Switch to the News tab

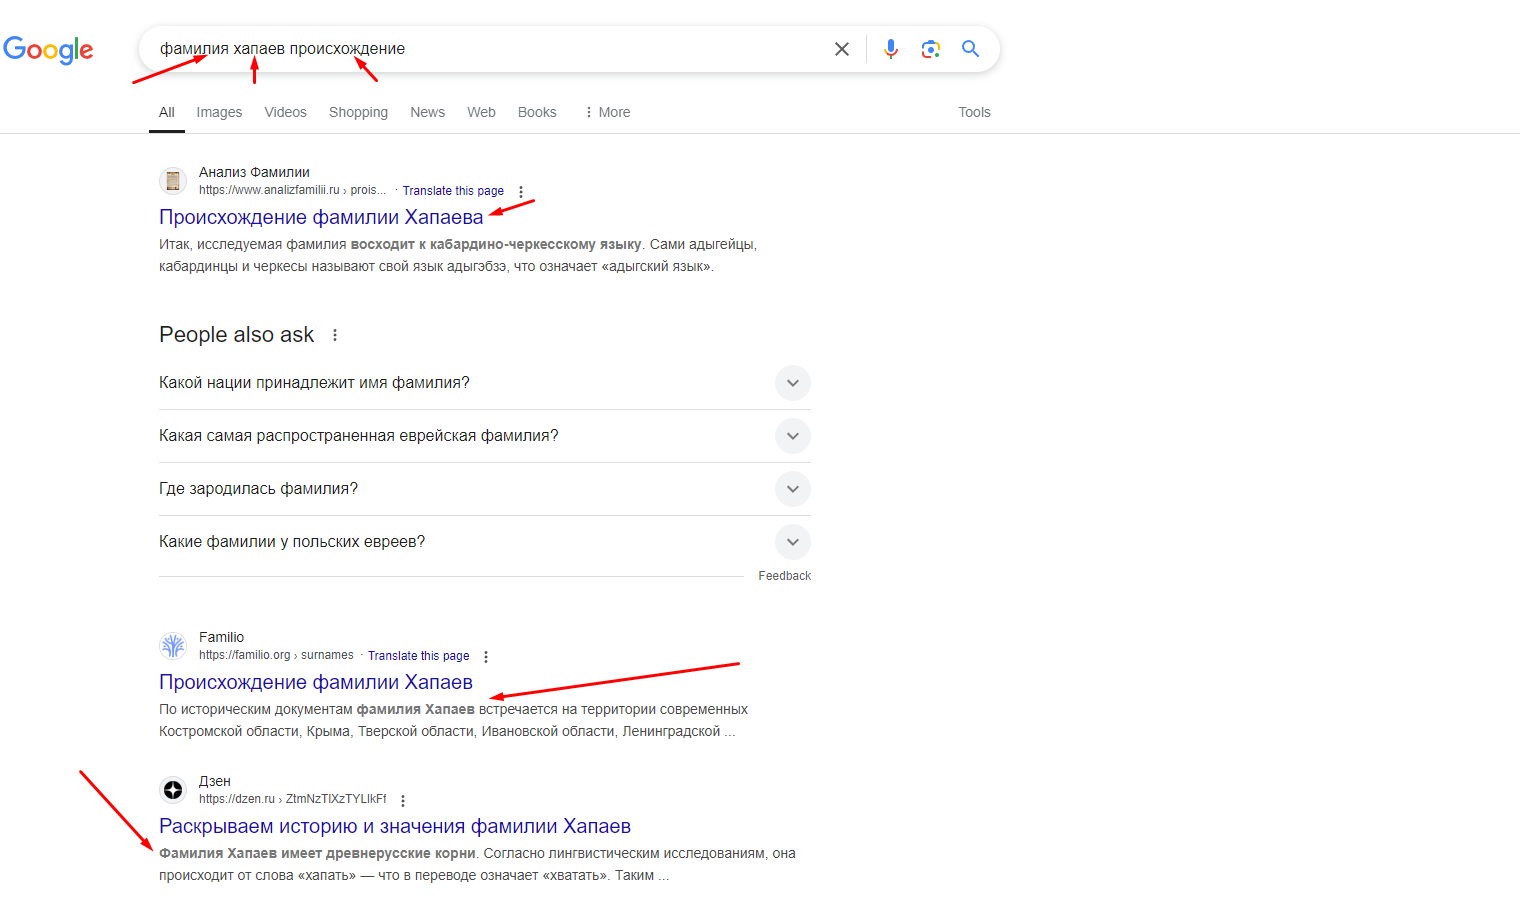(x=427, y=112)
